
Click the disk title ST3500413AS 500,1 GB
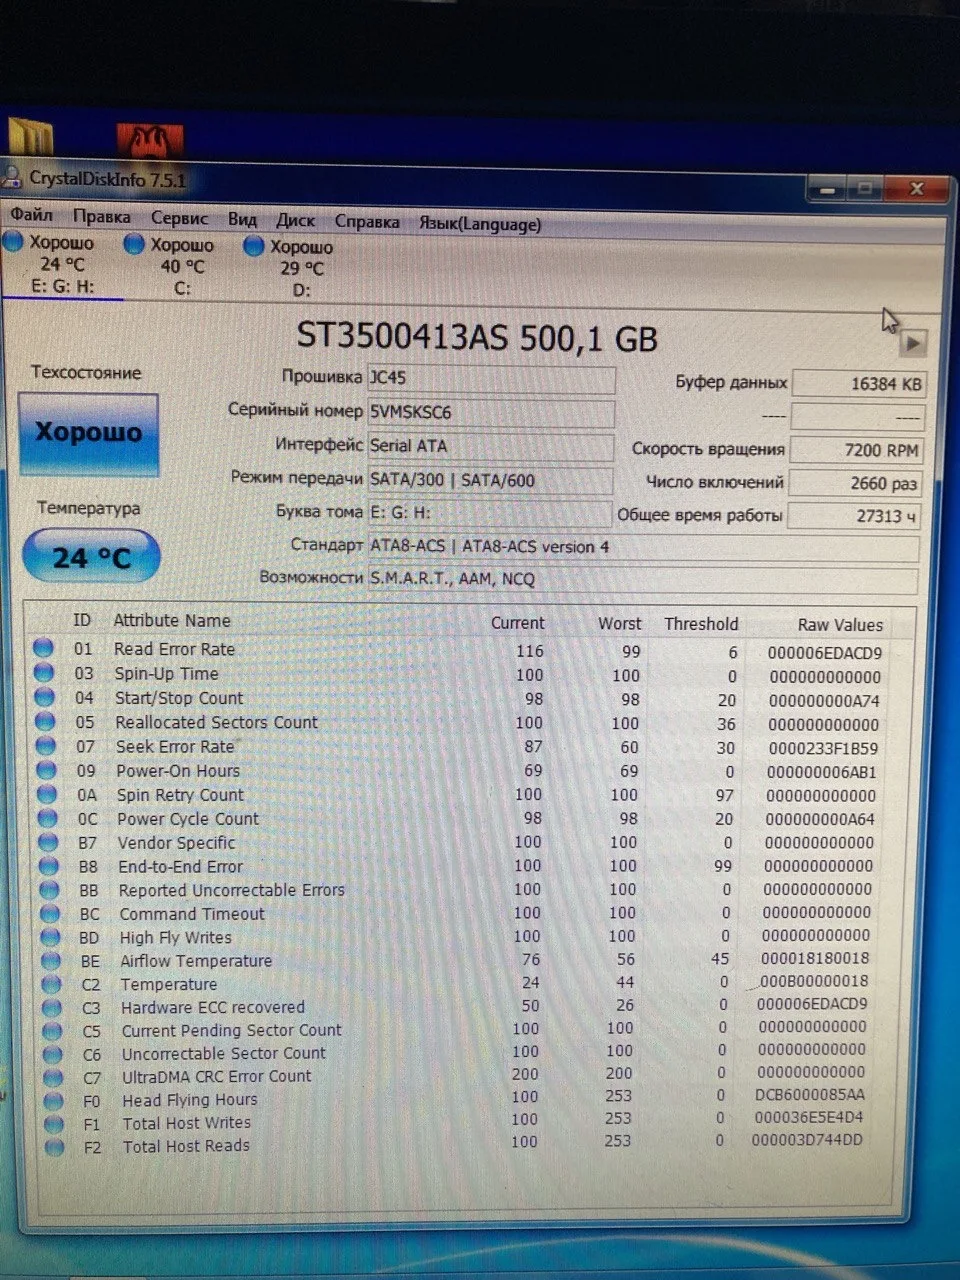[x=477, y=337]
